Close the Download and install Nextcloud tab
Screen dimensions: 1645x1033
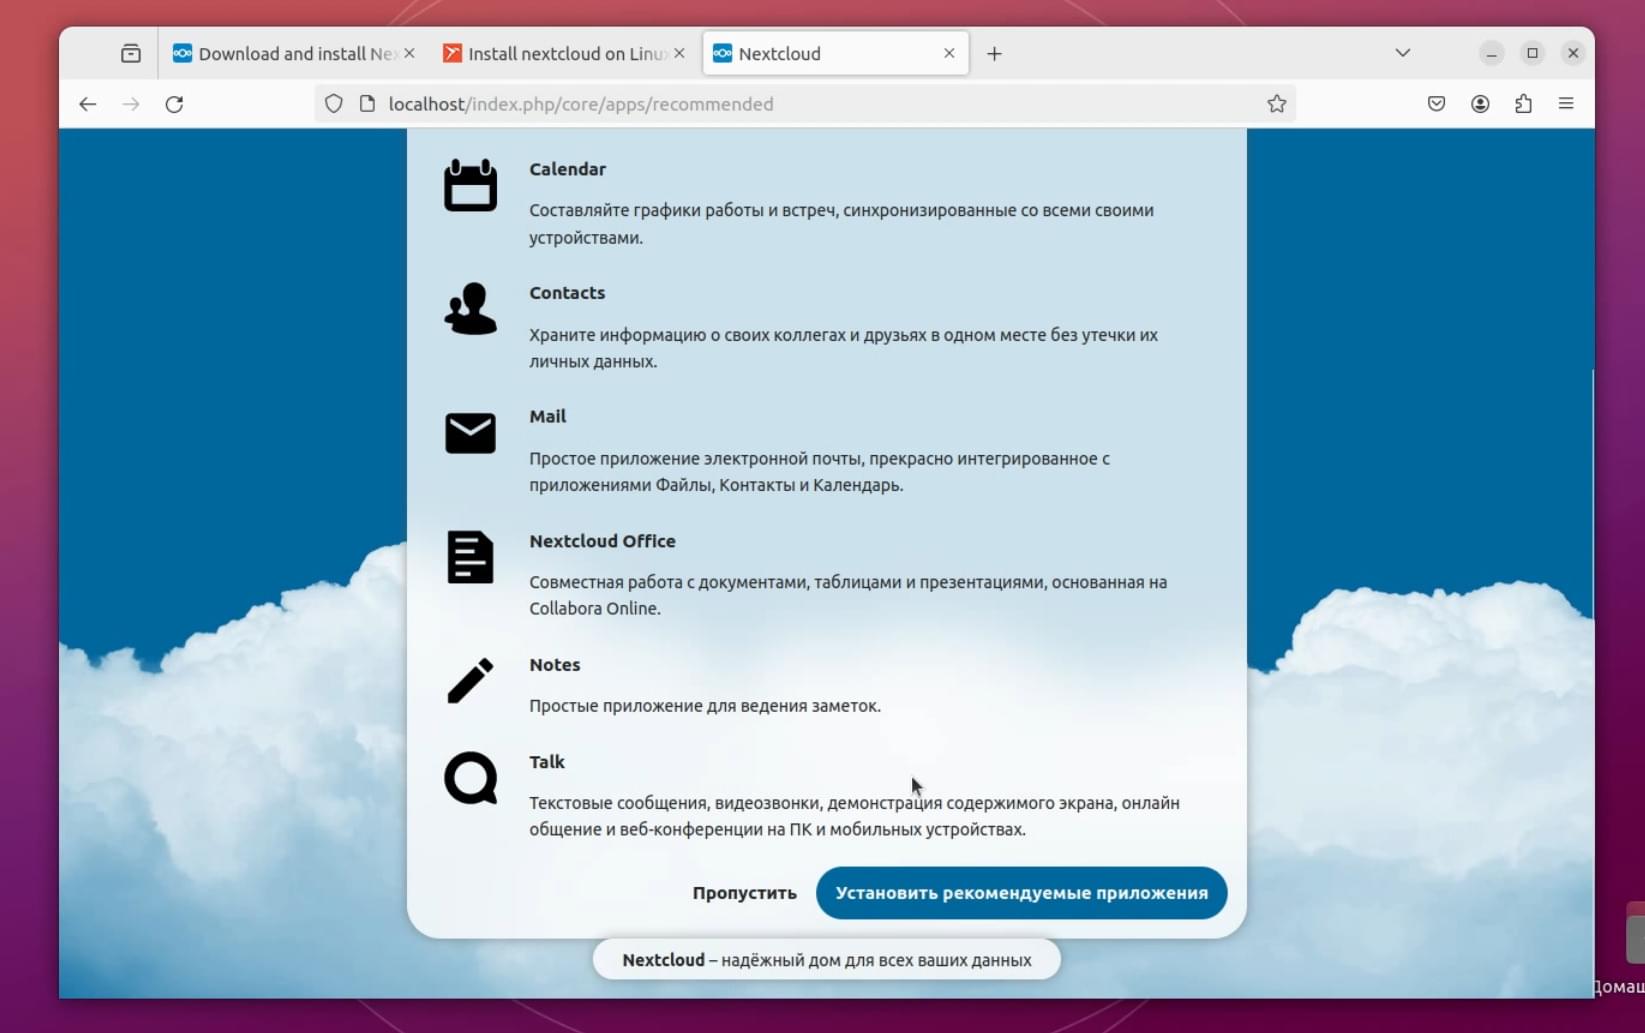(x=409, y=53)
